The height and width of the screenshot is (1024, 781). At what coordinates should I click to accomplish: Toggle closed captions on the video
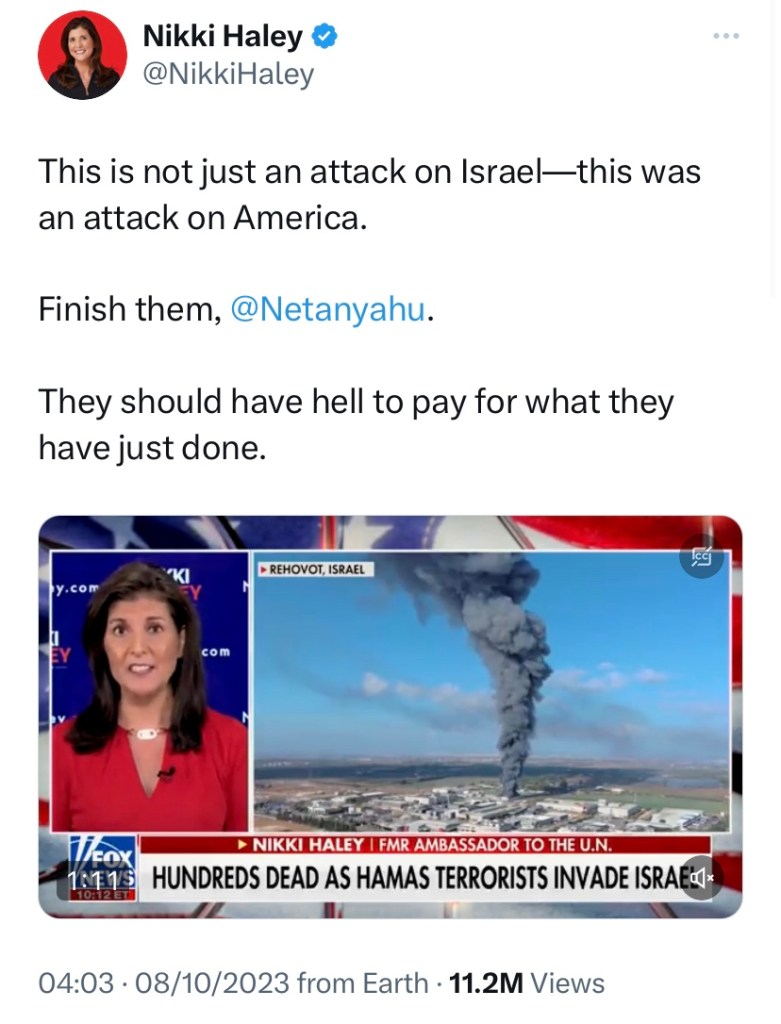[702, 557]
